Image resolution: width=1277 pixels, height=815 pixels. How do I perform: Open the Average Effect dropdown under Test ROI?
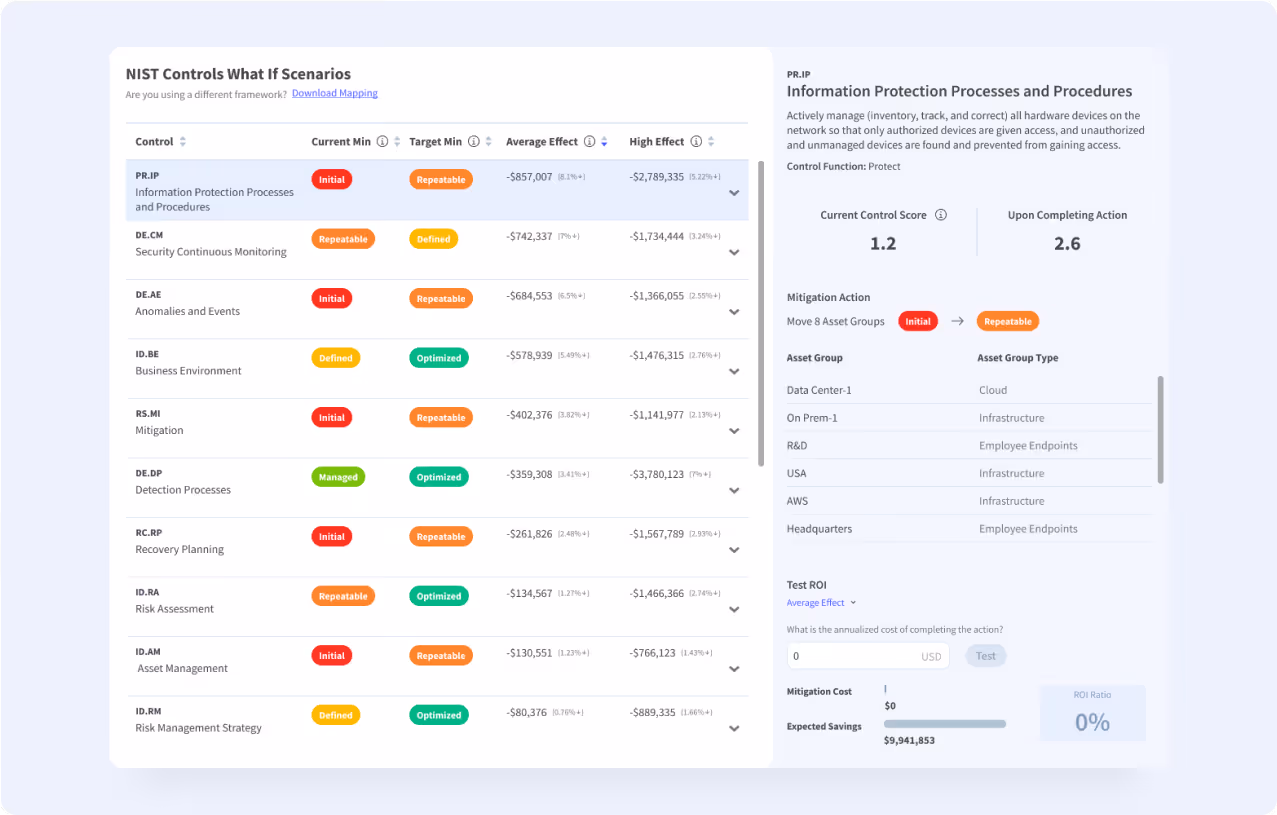[x=820, y=602]
